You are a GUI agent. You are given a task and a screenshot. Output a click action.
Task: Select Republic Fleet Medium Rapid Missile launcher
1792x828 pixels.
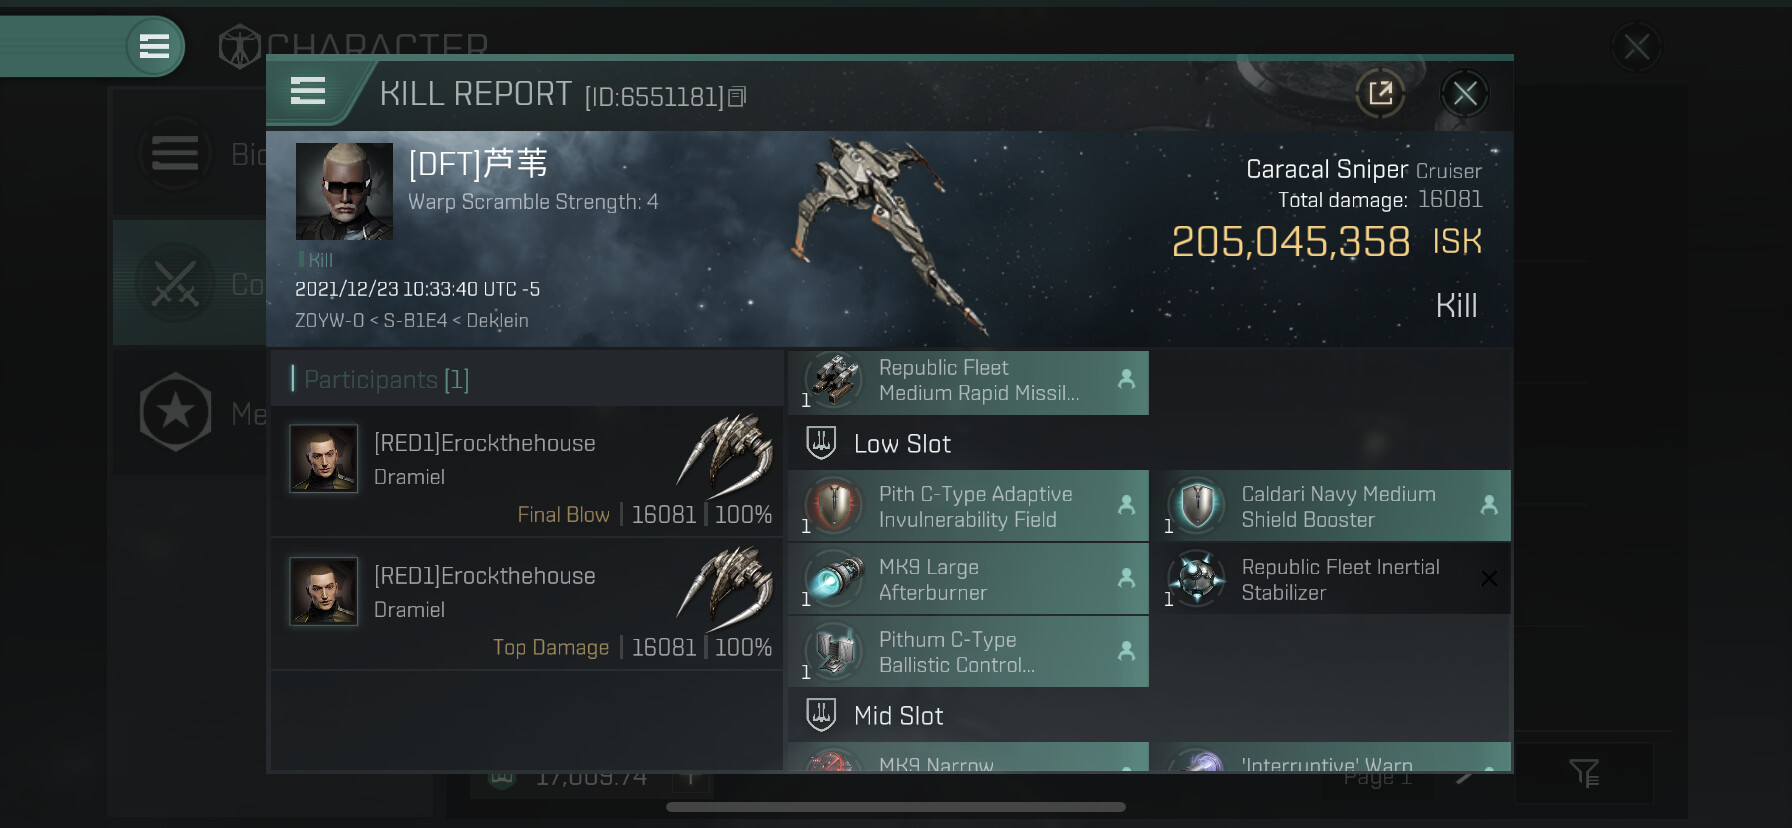click(968, 381)
